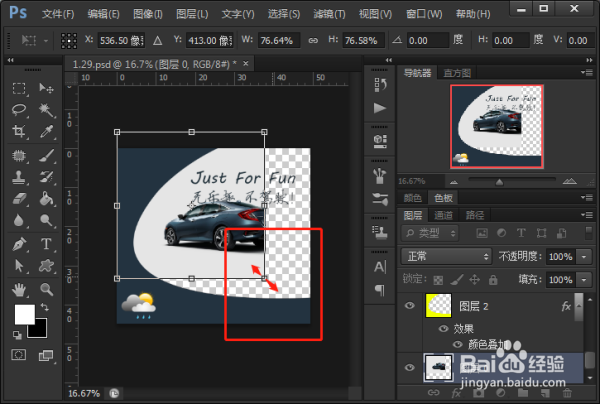Select the Custom Shape tool

tap(46, 266)
